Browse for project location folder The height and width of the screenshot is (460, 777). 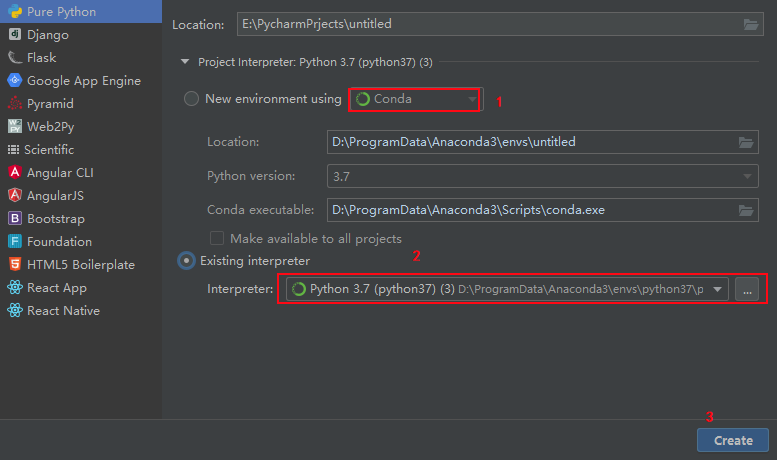click(x=751, y=24)
